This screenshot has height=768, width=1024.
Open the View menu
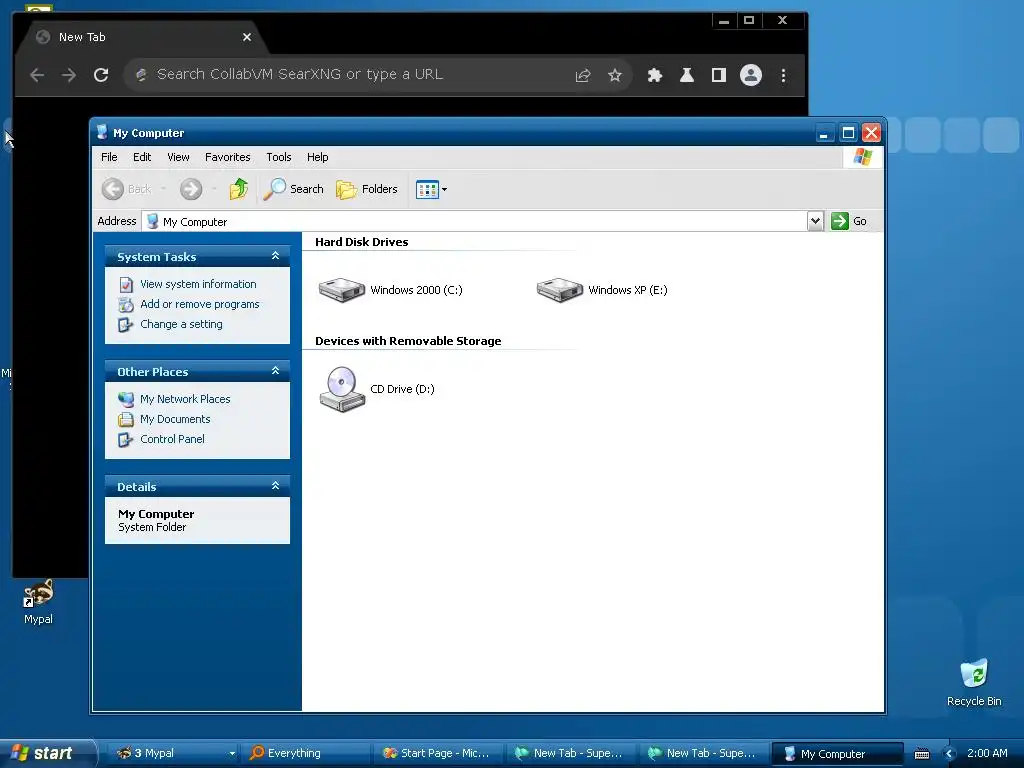point(178,157)
